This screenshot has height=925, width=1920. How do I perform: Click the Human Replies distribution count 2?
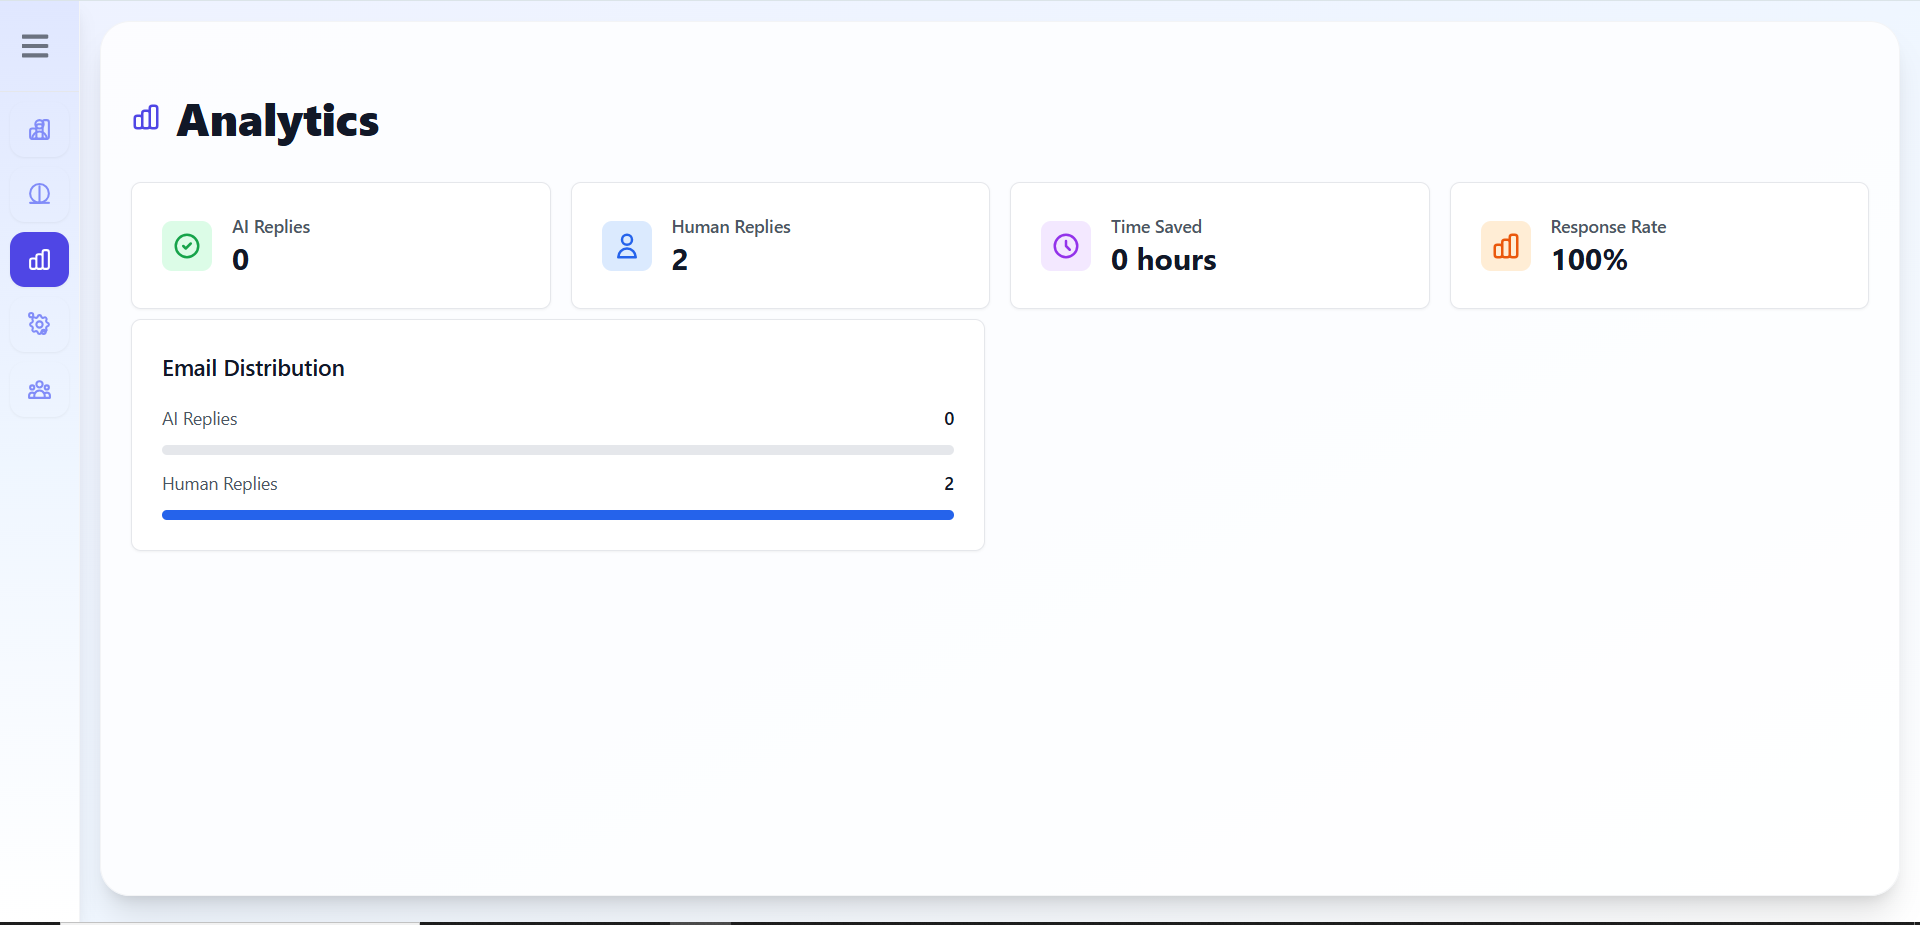click(949, 484)
